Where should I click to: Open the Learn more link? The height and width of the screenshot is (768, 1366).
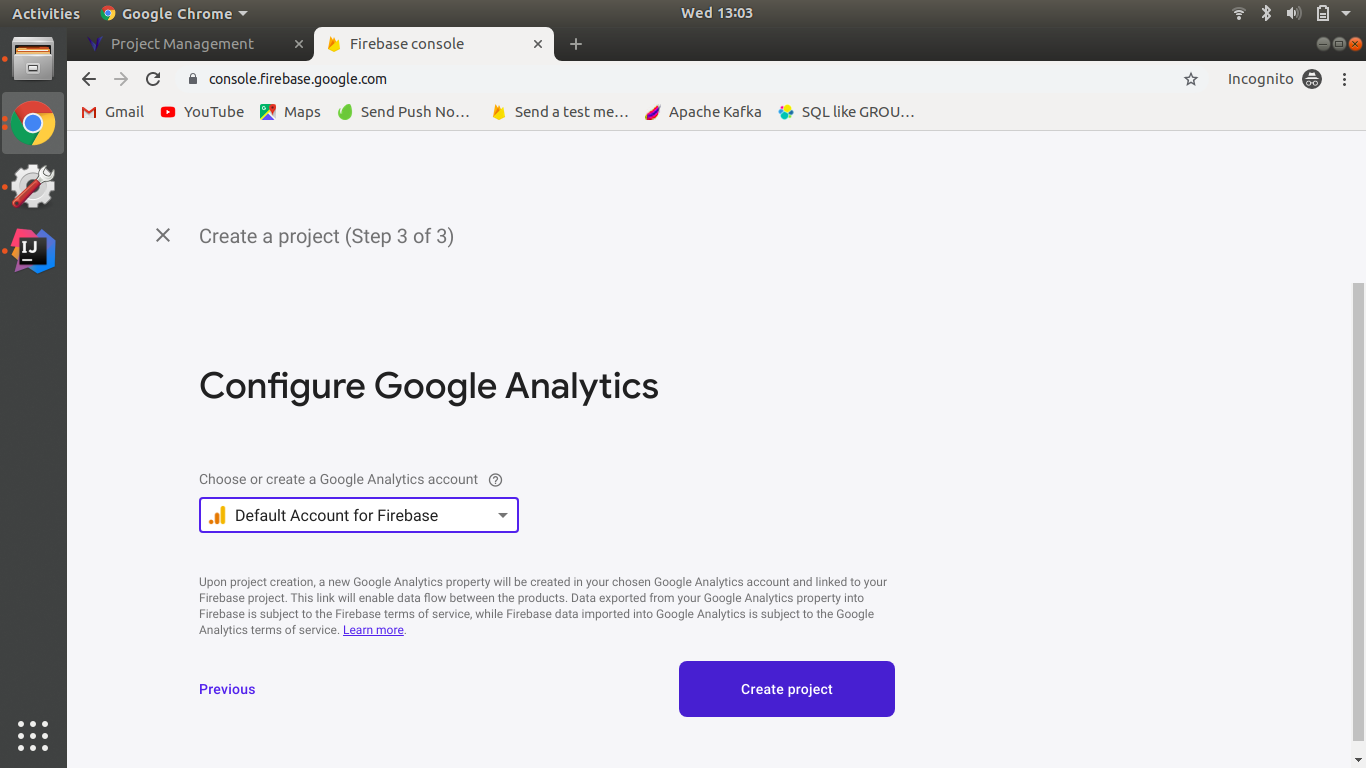point(373,630)
